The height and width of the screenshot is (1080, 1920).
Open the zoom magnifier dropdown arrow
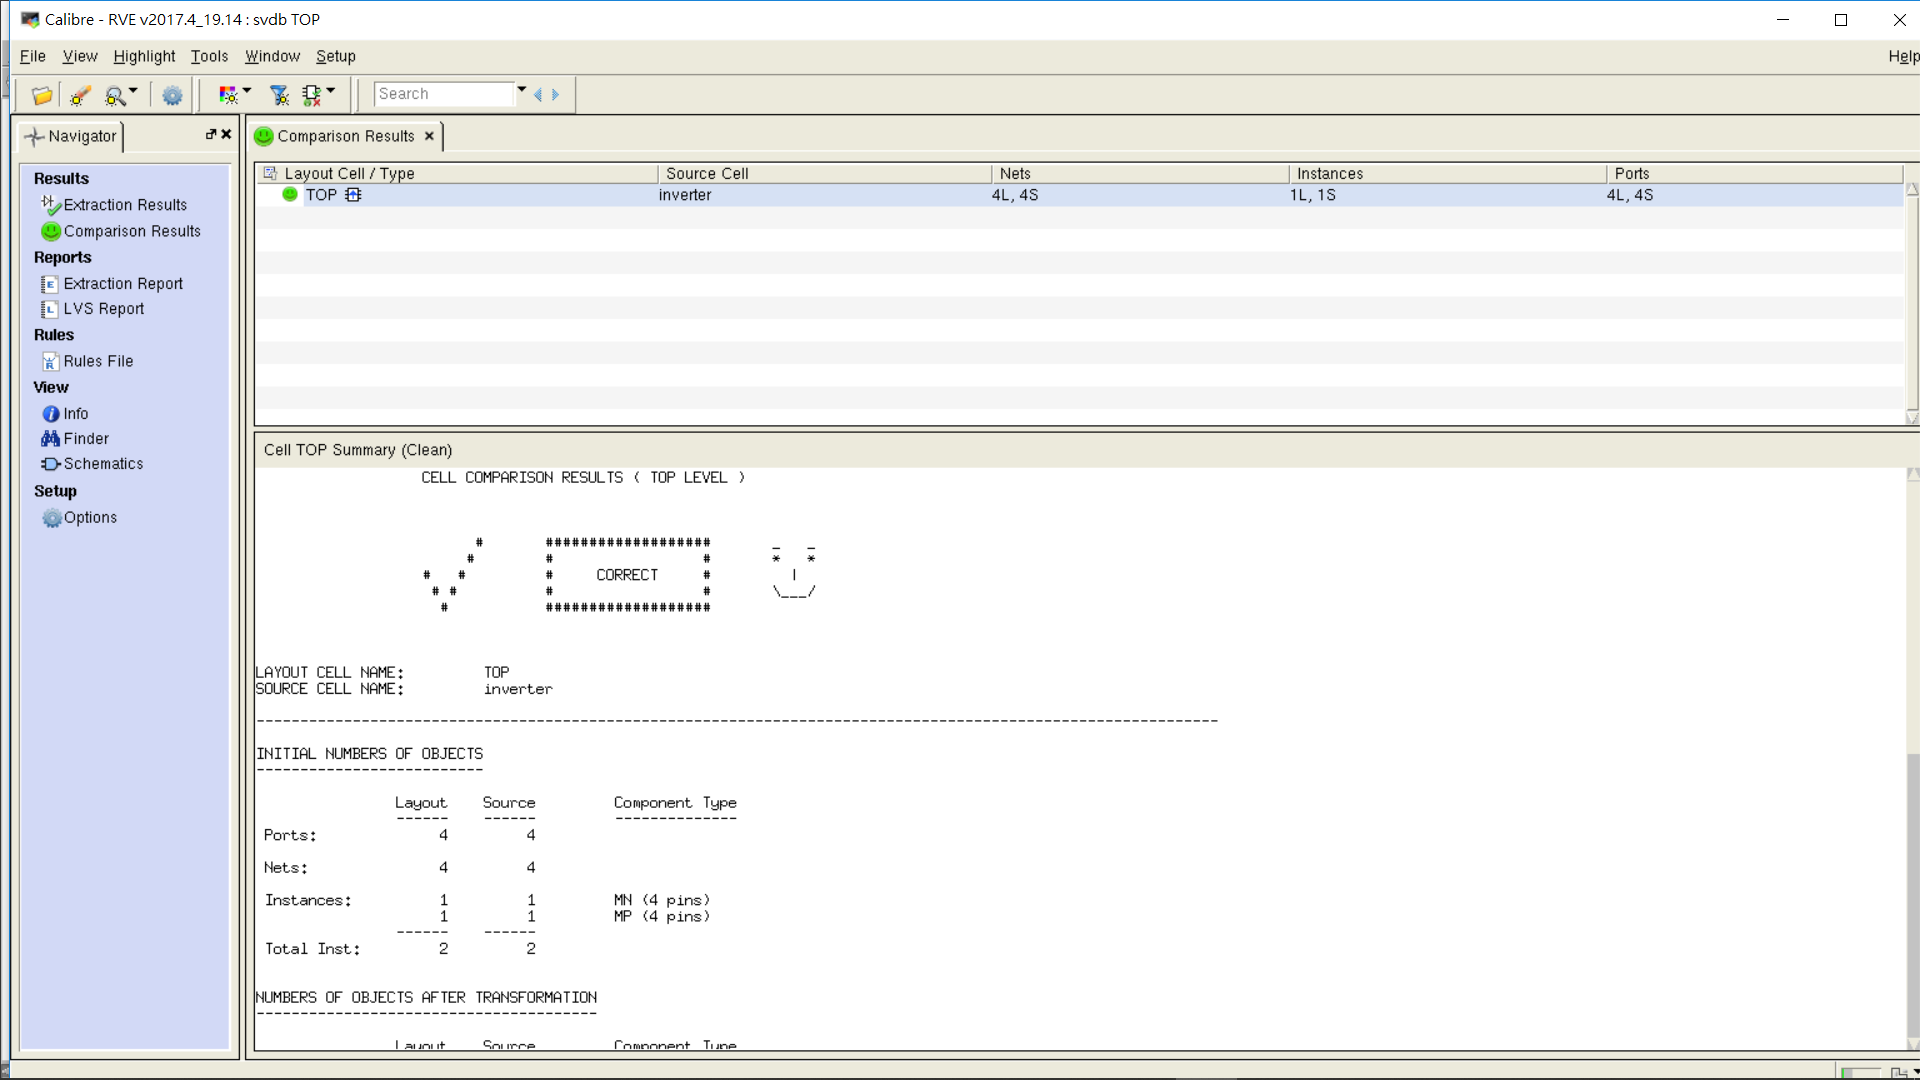pos(133,91)
